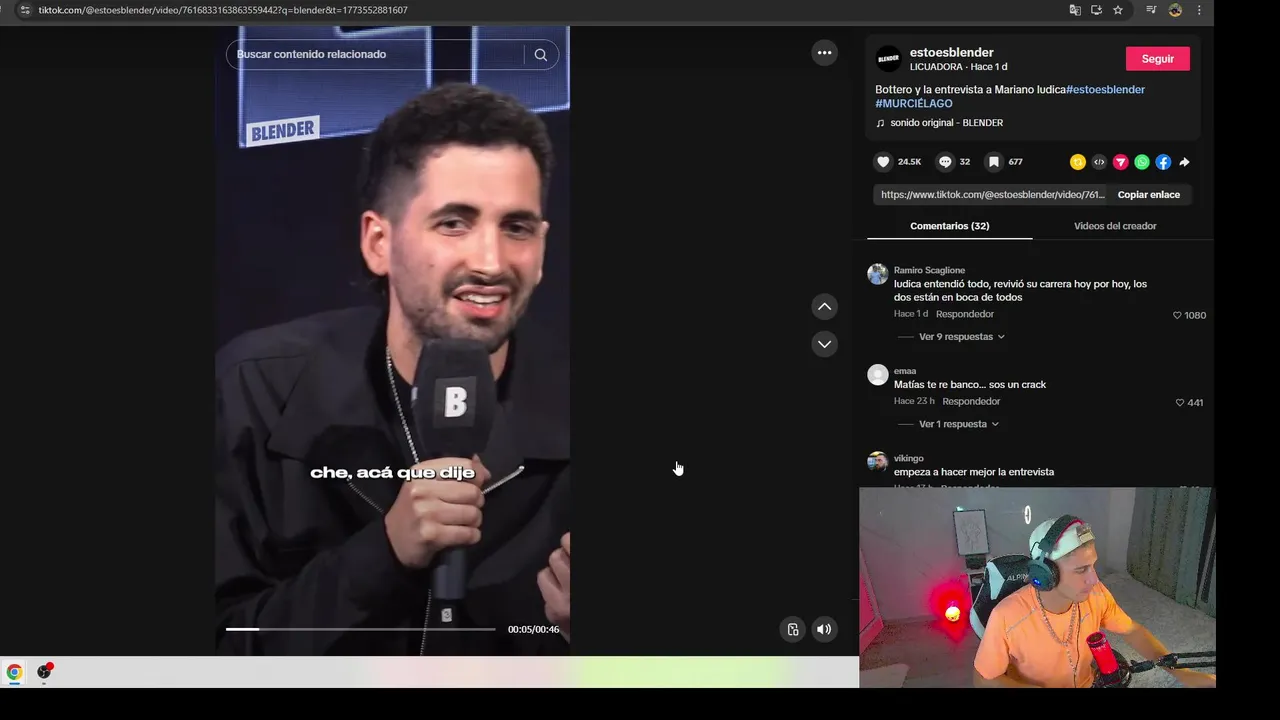This screenshot has height=720, width=1280.
Task: Click the search magnifier icon
Action: click(541, 55)
